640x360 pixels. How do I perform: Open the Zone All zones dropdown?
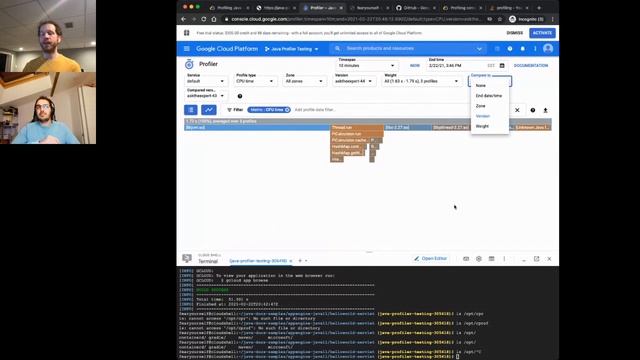click(304, 81)
